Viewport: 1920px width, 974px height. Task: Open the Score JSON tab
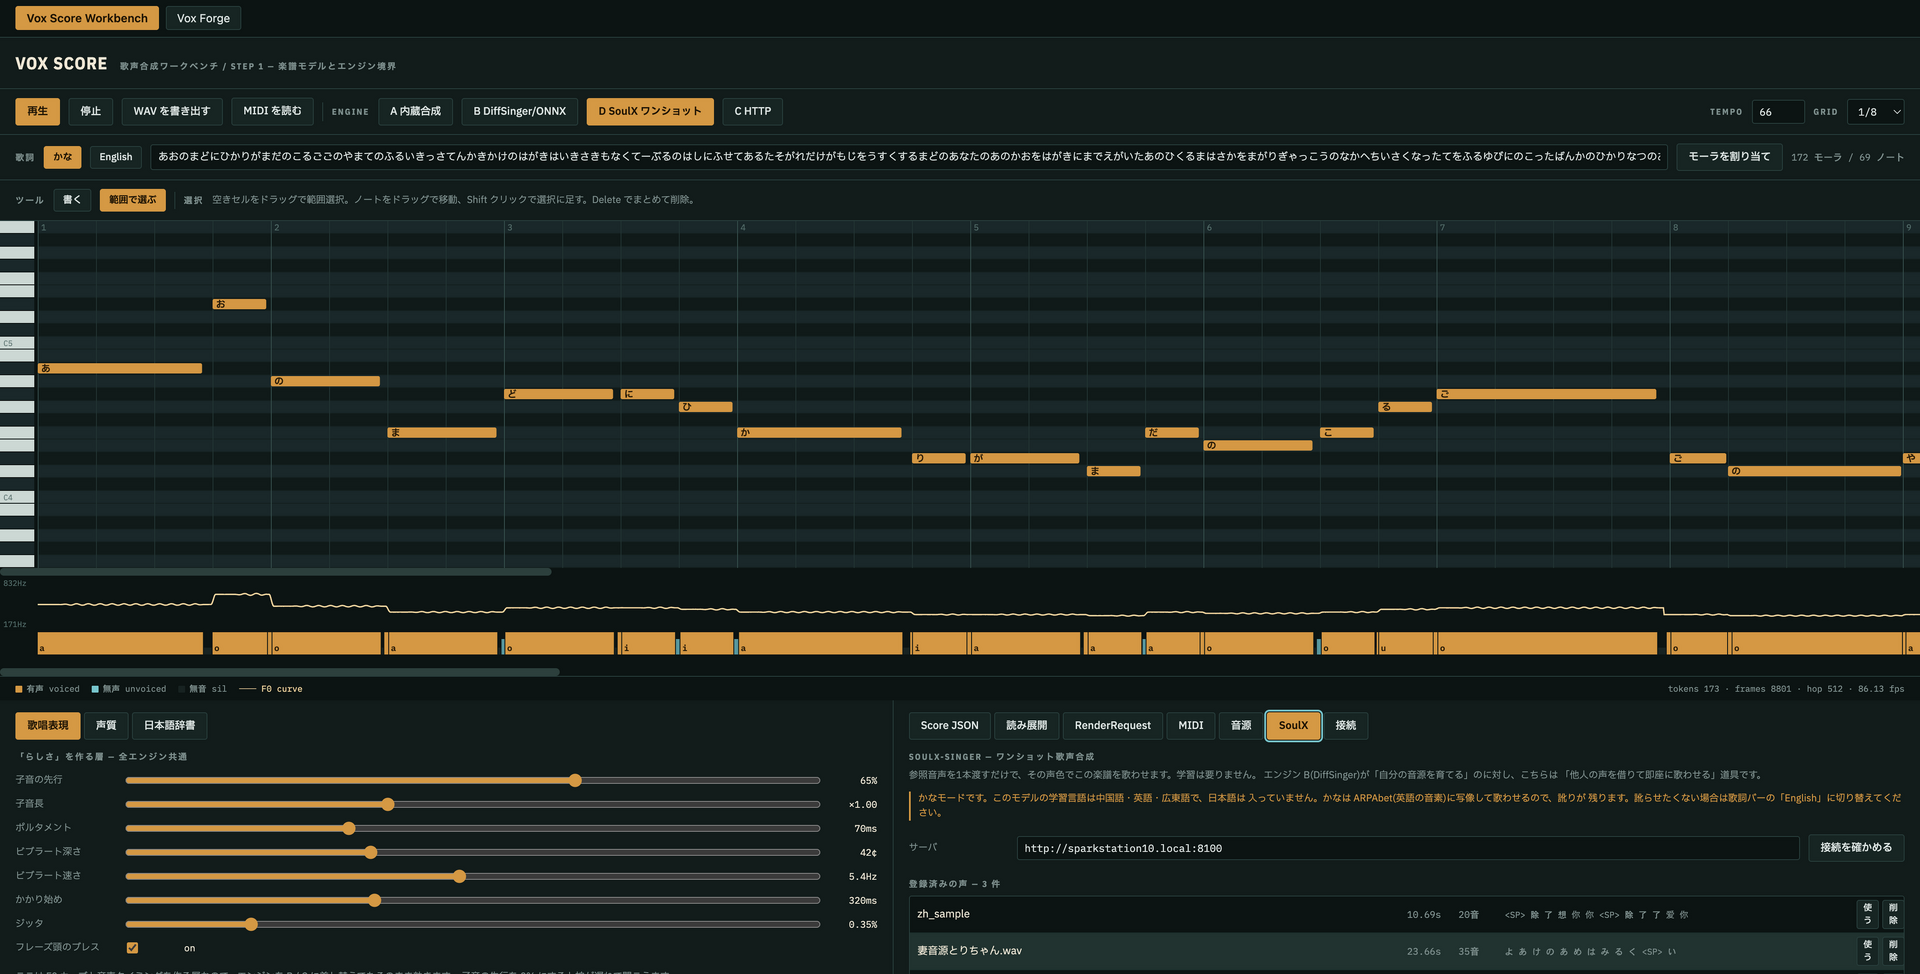(x=949, y=725)
